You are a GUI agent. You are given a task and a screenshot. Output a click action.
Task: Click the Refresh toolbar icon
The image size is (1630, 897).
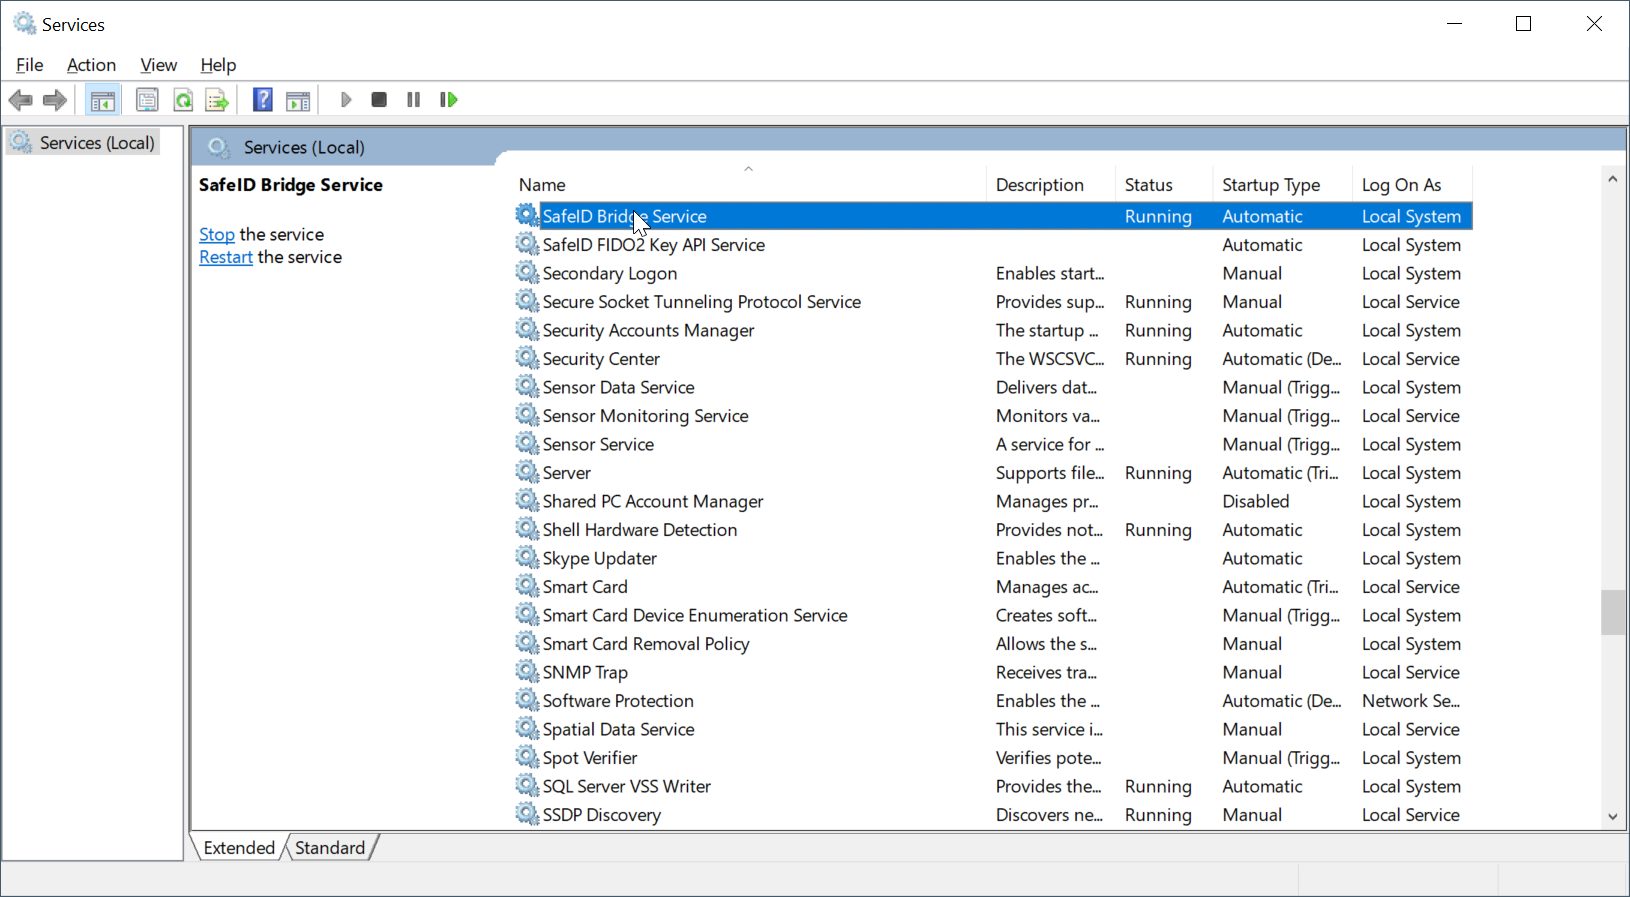click(183, 100)
